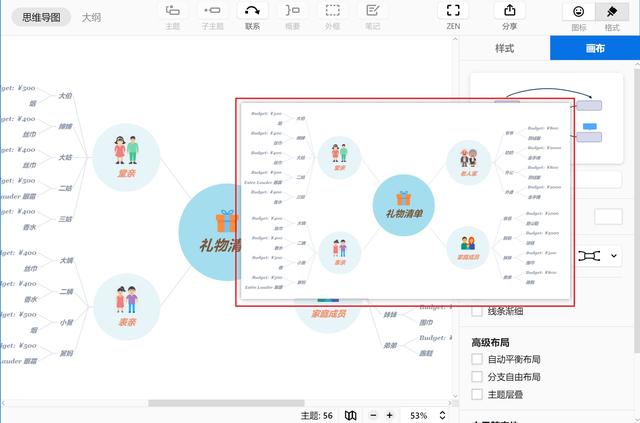This screenshot has width=640, height=423.
Task: Open the 笔记 (Notes) tool
Action: click(x=372, y=16)
